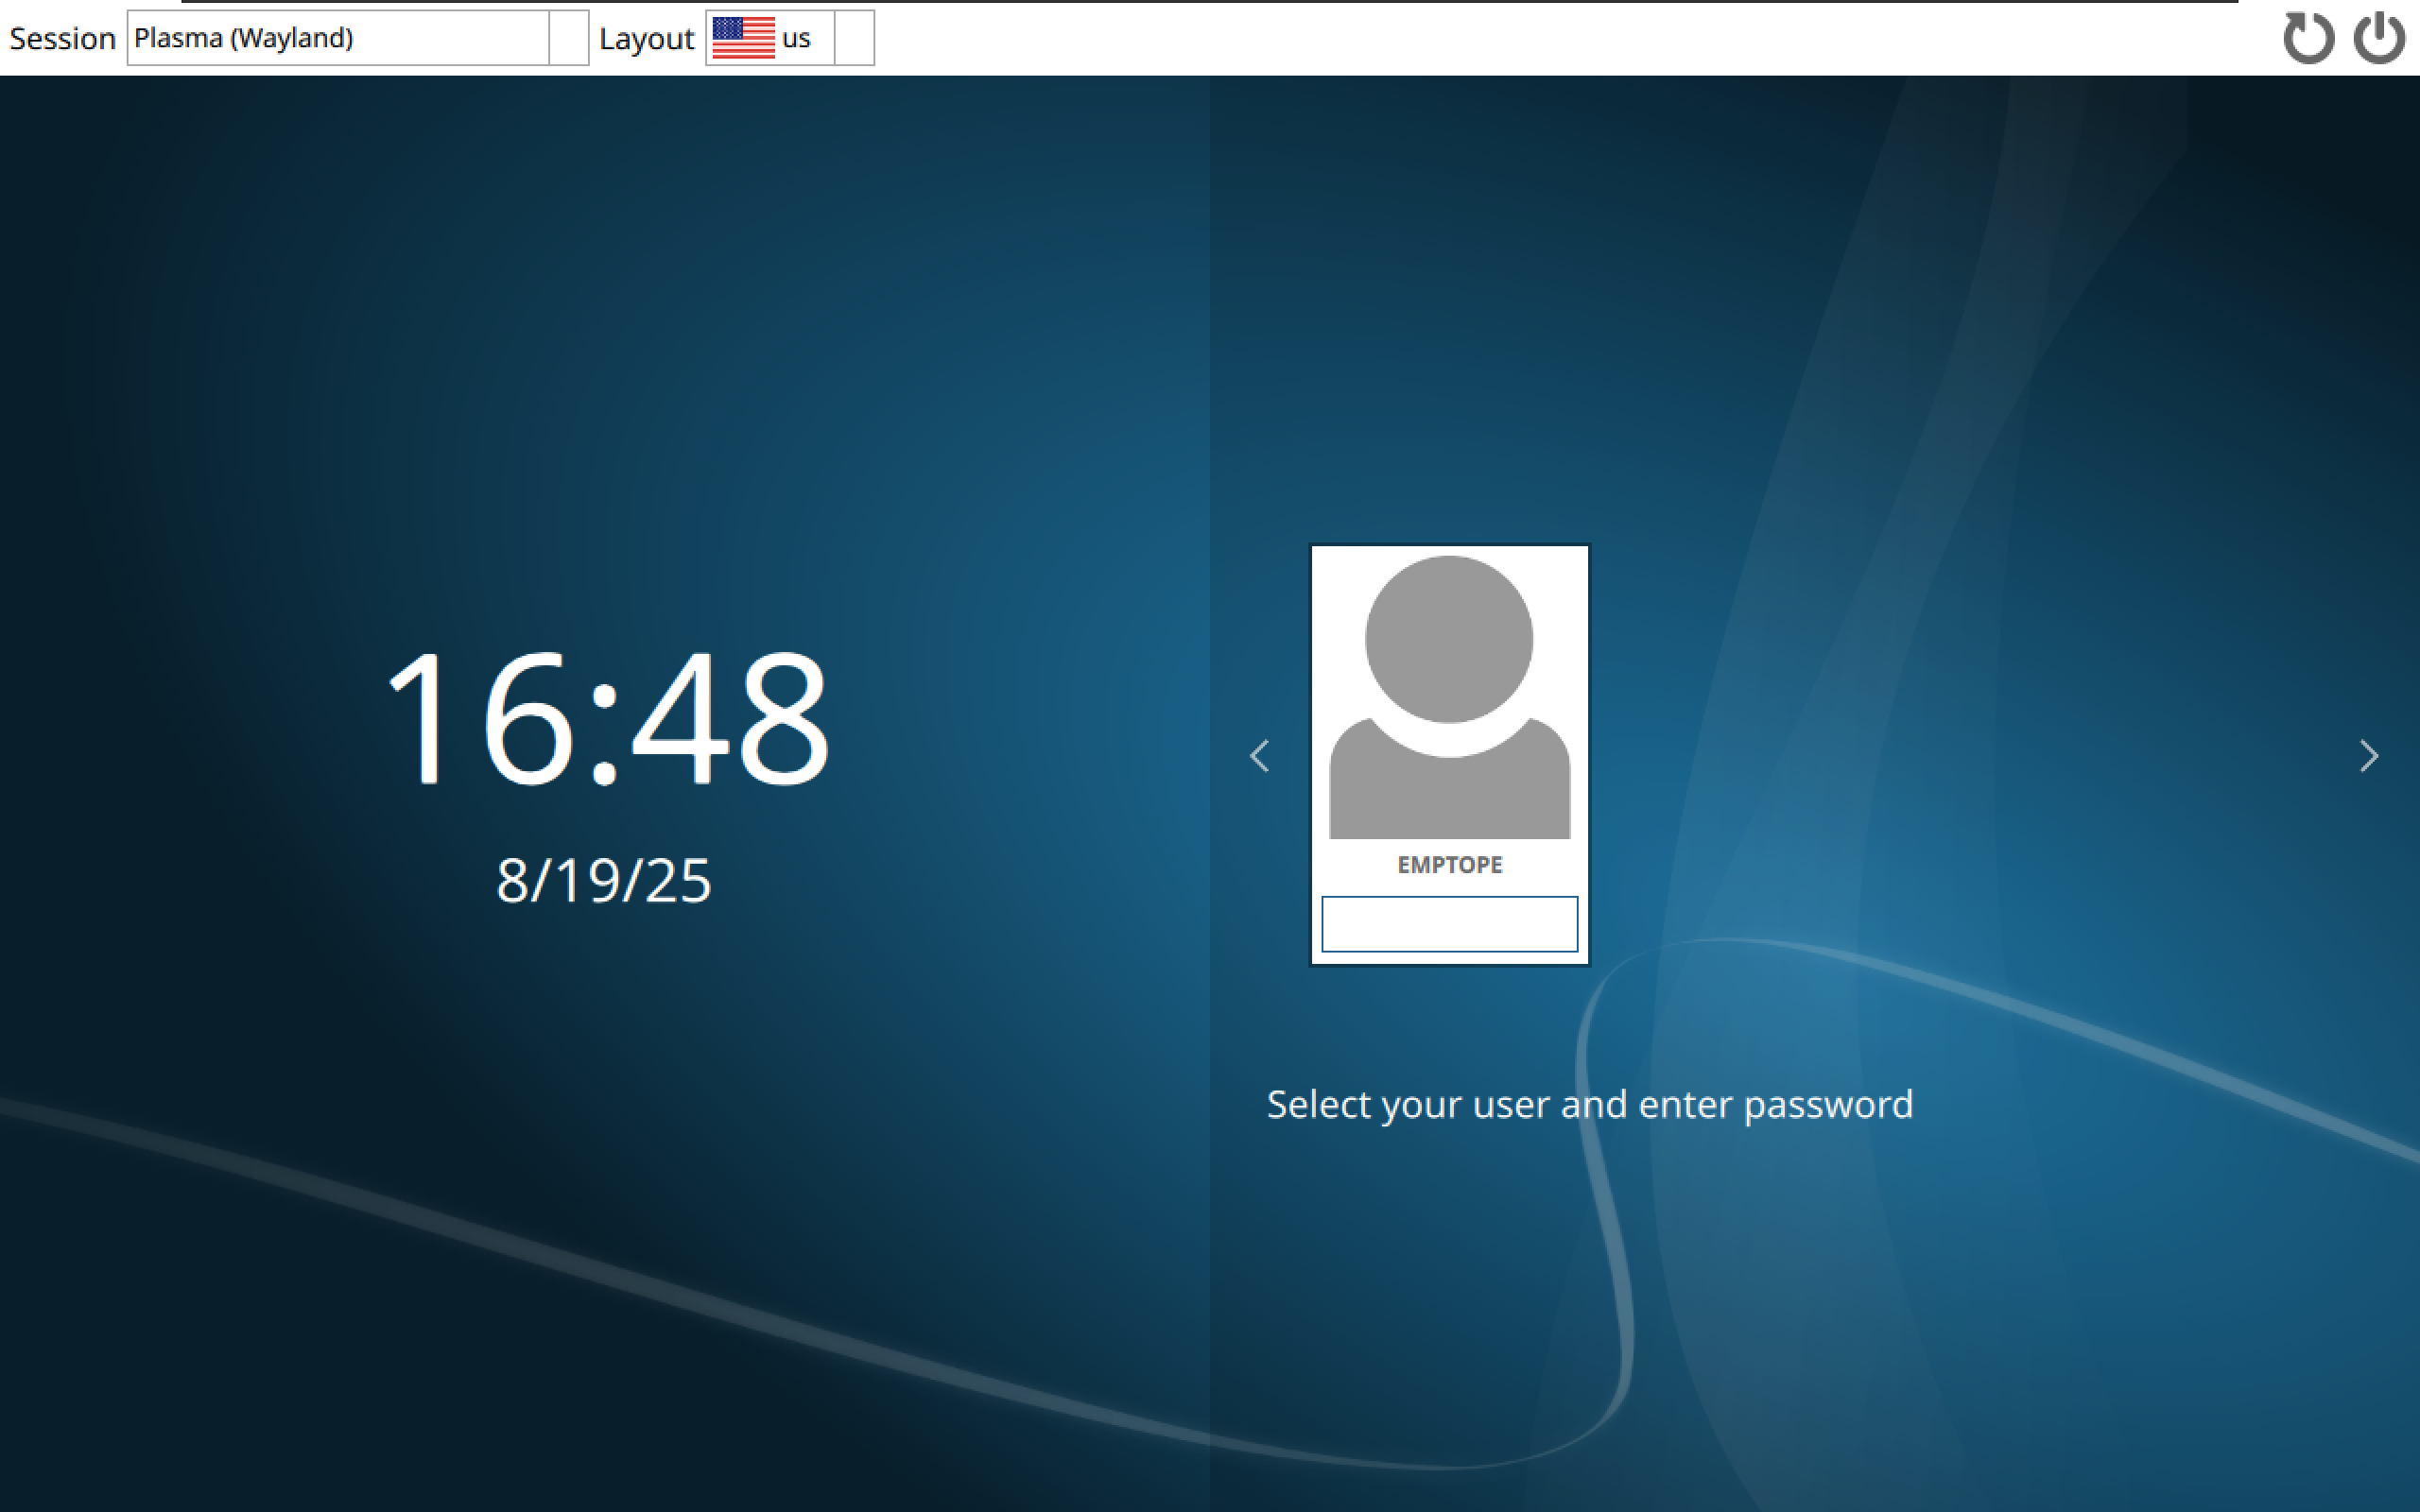Screen dimensions: 2420x1512
Task: Open the Layout combo box arrow button
Action: pyautogui.click(x=854, y=38)
